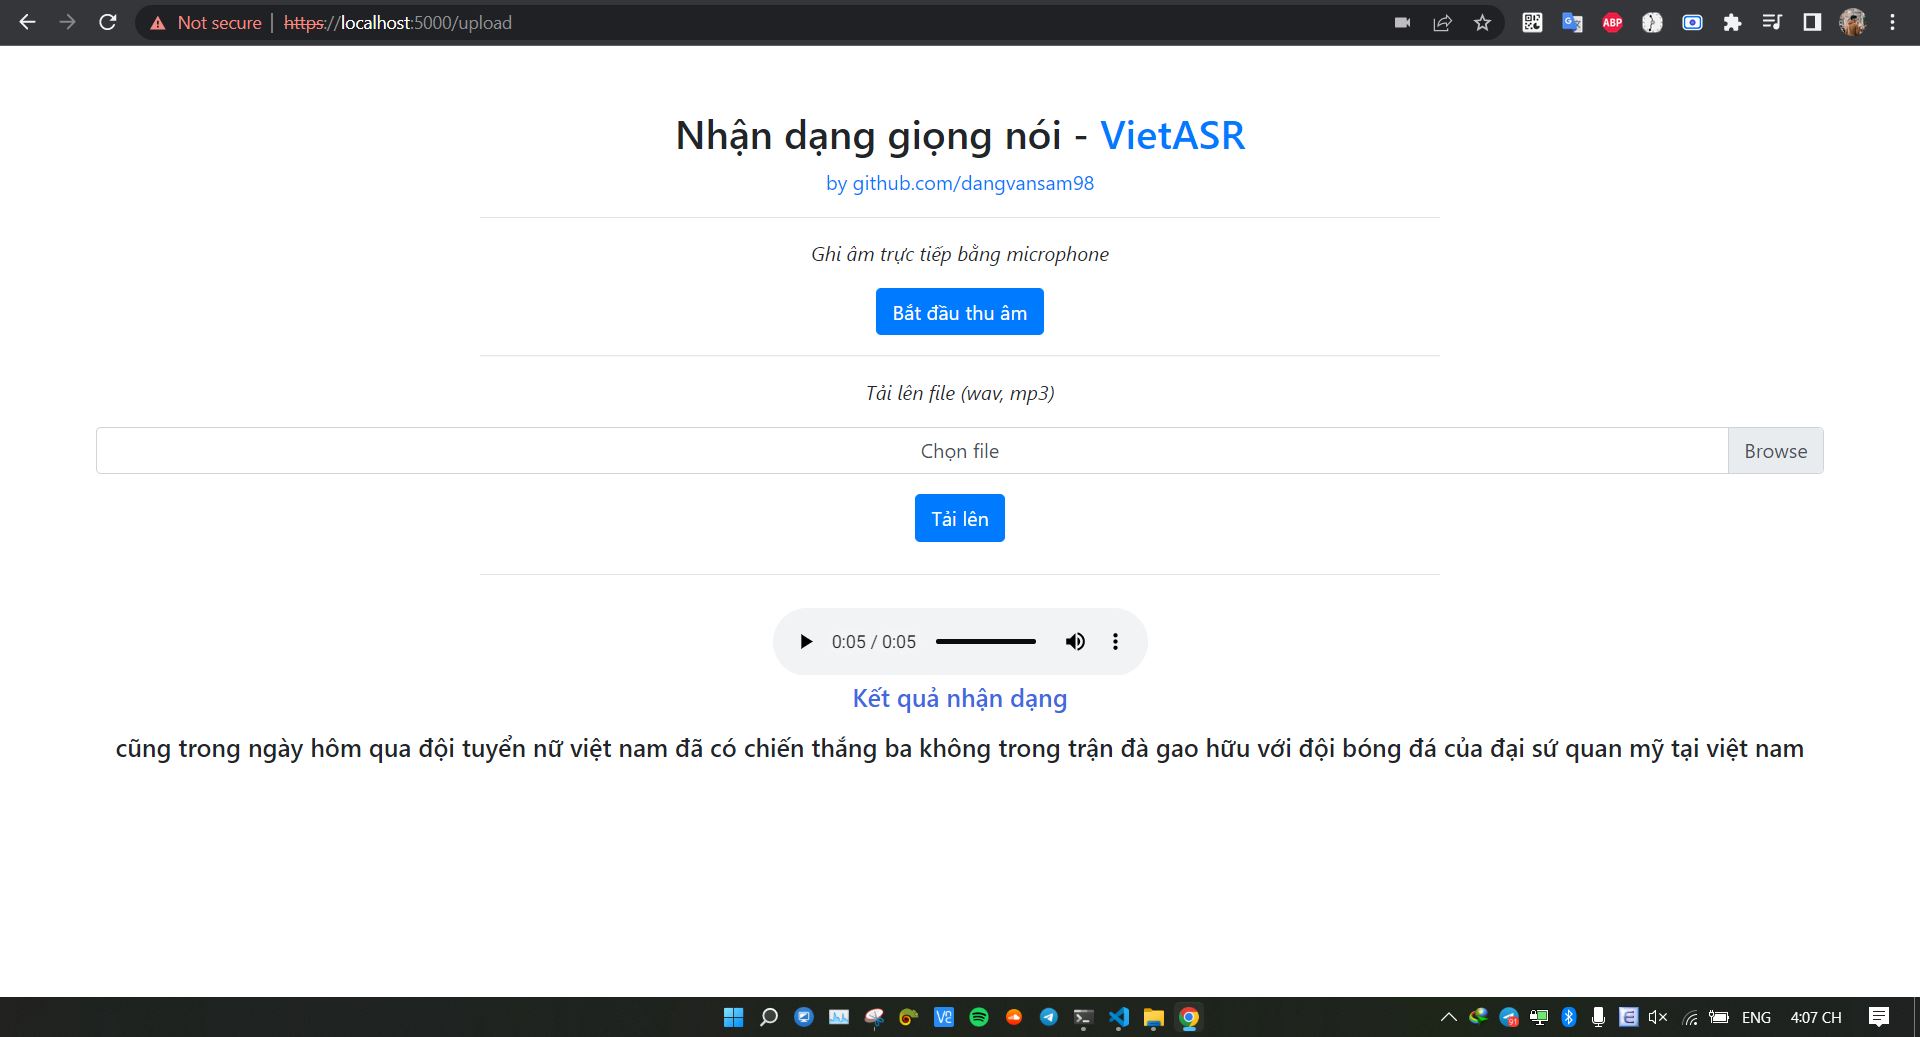The image size is (1920, 1037).
Task: Switch to Chrome in the taskbar
Action: coord(1189,1017)
